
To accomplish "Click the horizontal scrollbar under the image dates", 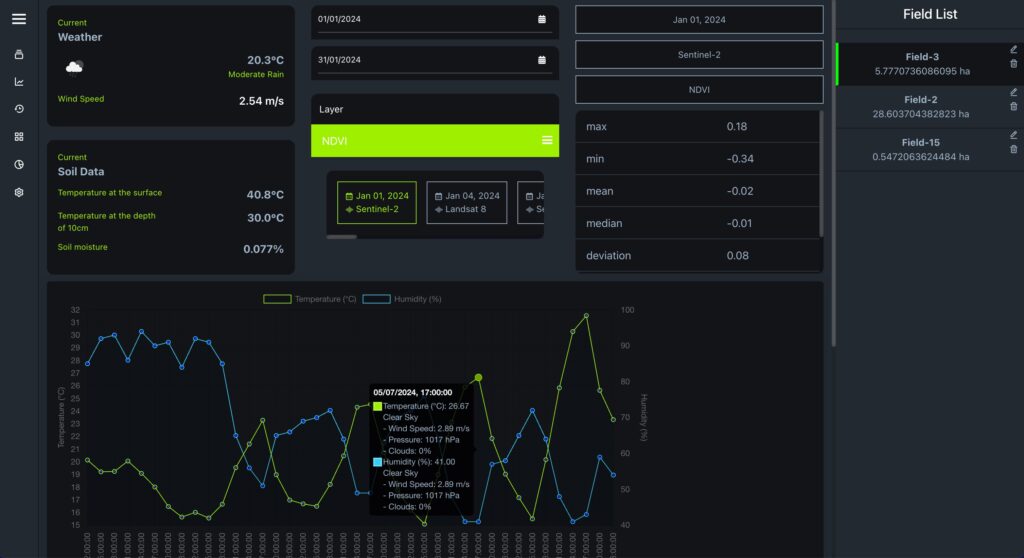I will pyautogui.click(x=342, y=237).
